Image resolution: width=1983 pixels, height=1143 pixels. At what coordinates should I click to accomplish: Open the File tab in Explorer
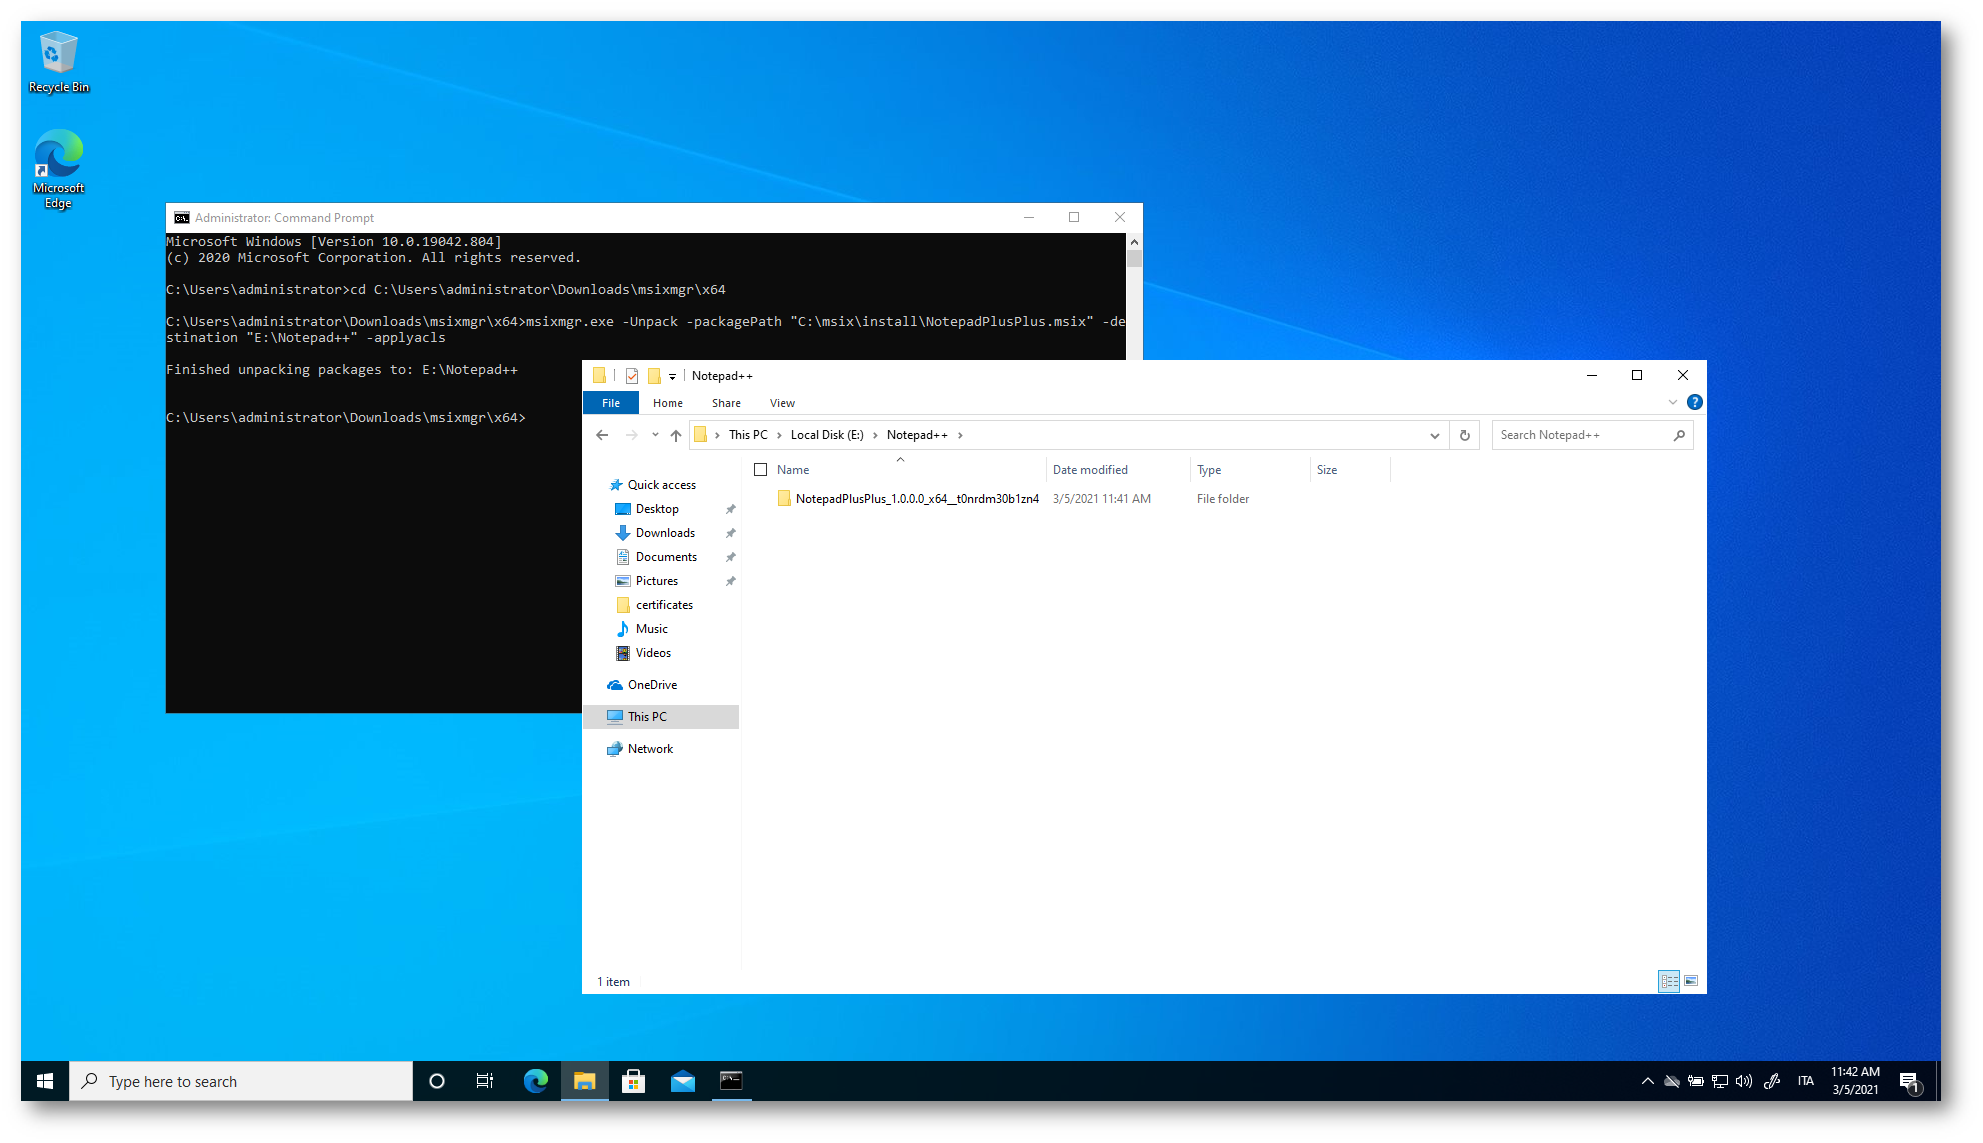(x=611, y=403)
